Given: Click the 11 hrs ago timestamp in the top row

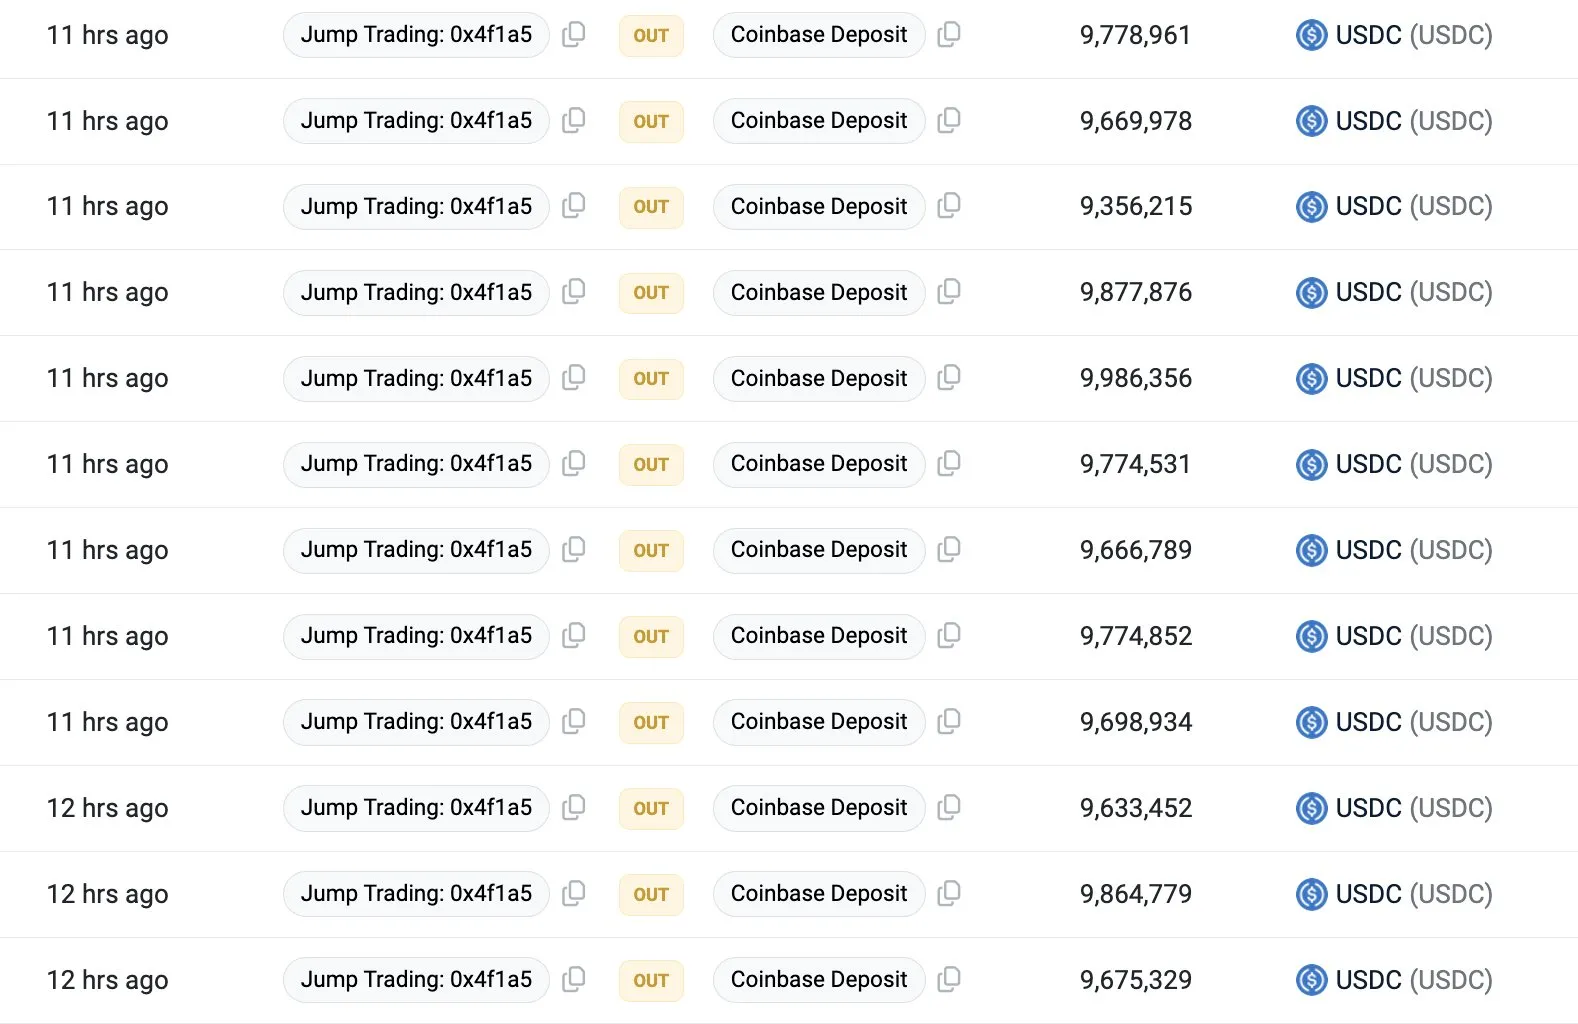Looking at the screenshot, I should pyautogui.click(x=107, y=34).
